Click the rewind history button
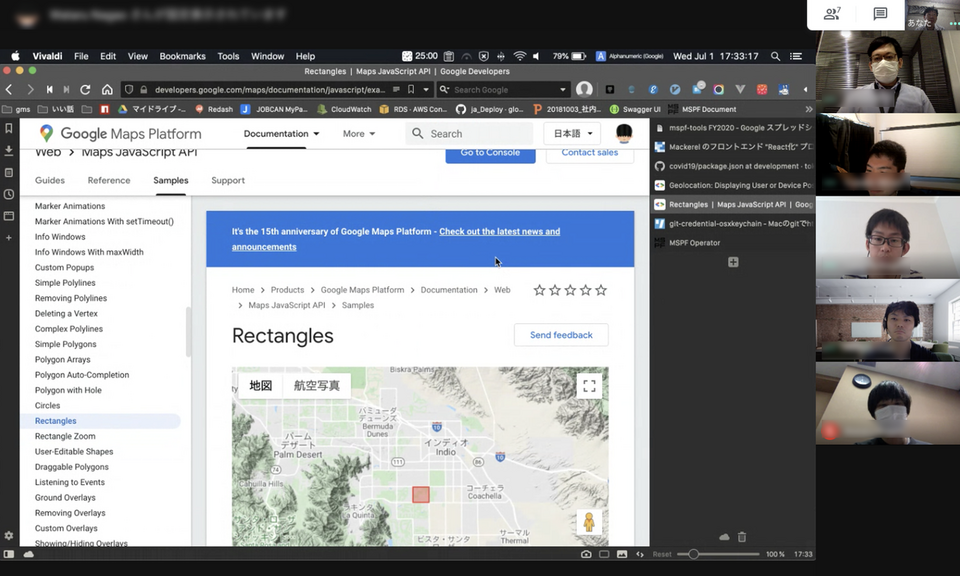 tap(50, 89)
